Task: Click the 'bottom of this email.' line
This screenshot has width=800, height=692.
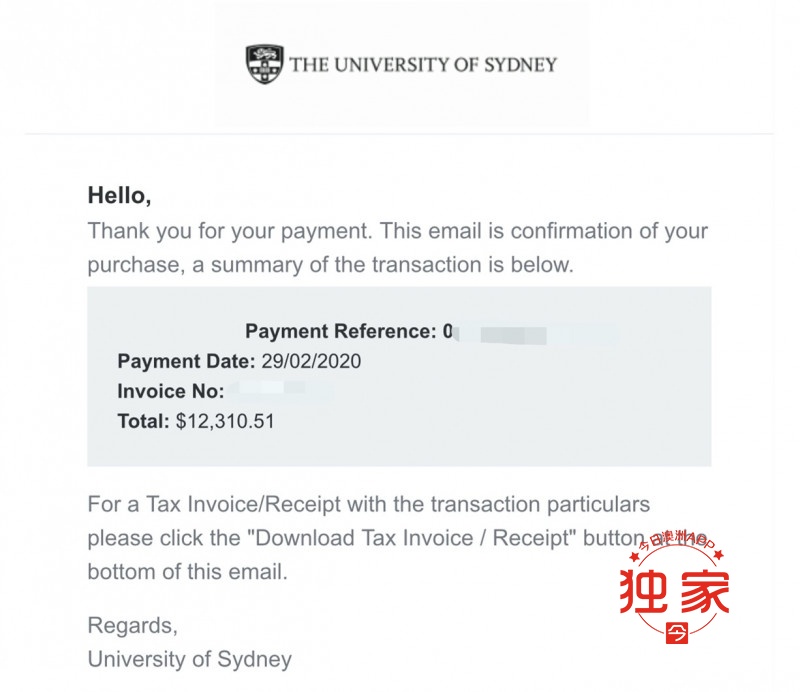Action: click(188, 572)
